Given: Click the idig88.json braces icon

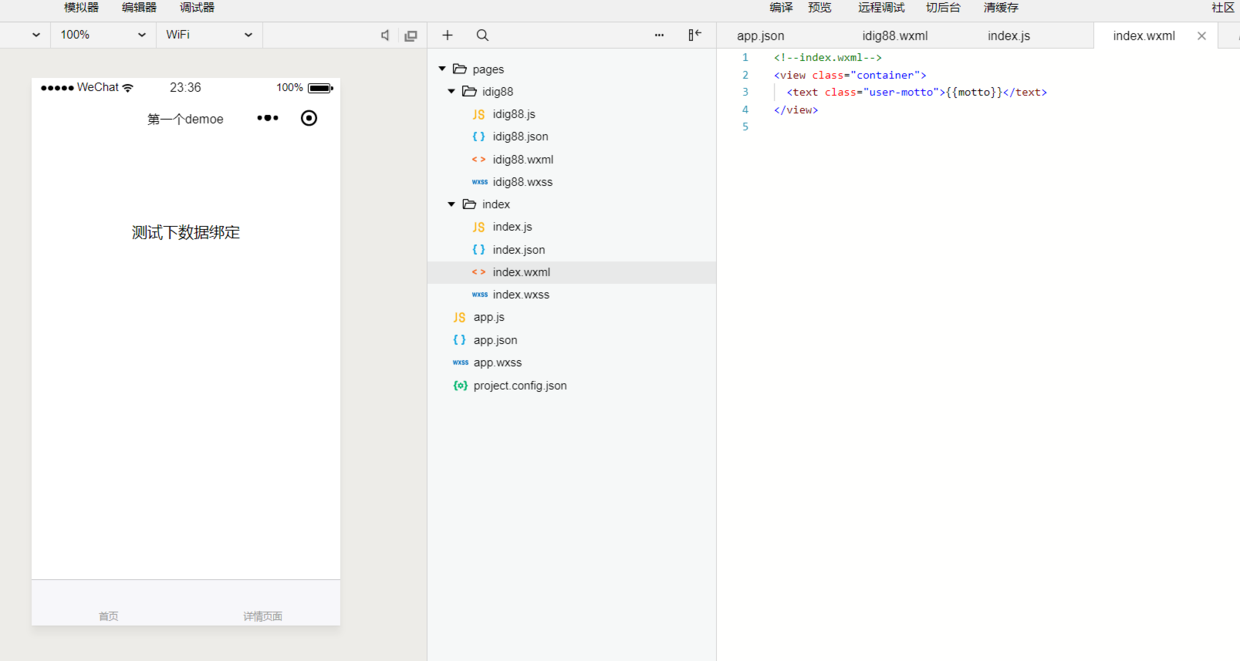Looking at the screenshot, I should pos(479,137).
